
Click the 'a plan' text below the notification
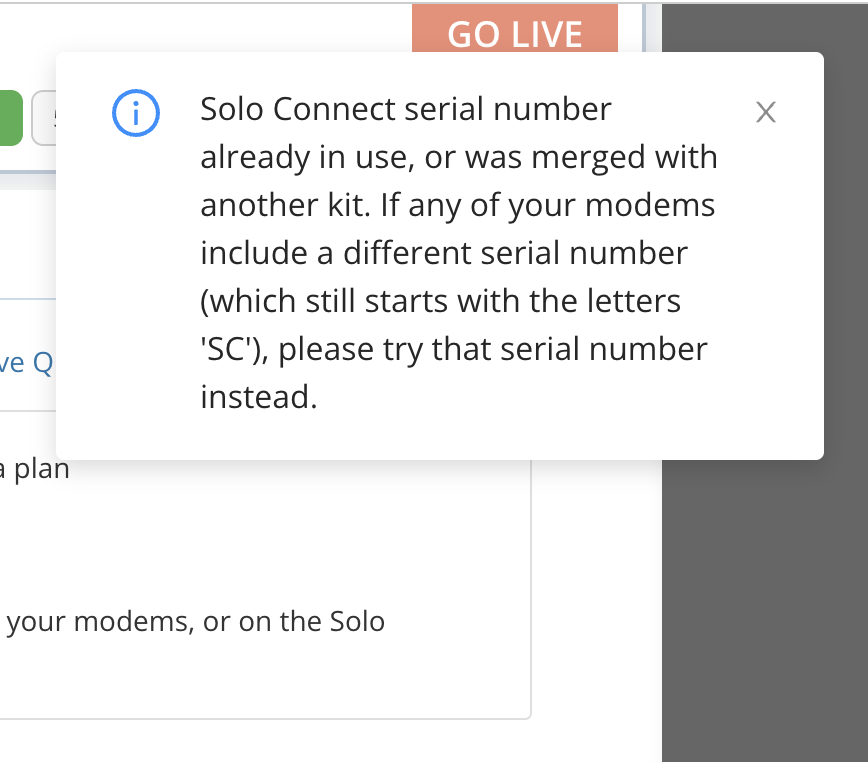[x=35, y=470]
